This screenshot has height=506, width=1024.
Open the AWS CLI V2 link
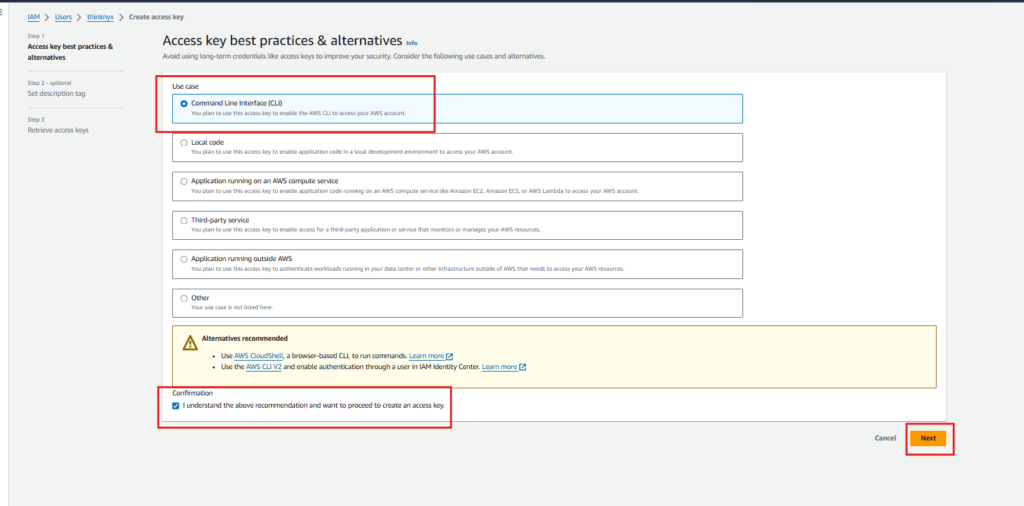click(x=264, y=367)
